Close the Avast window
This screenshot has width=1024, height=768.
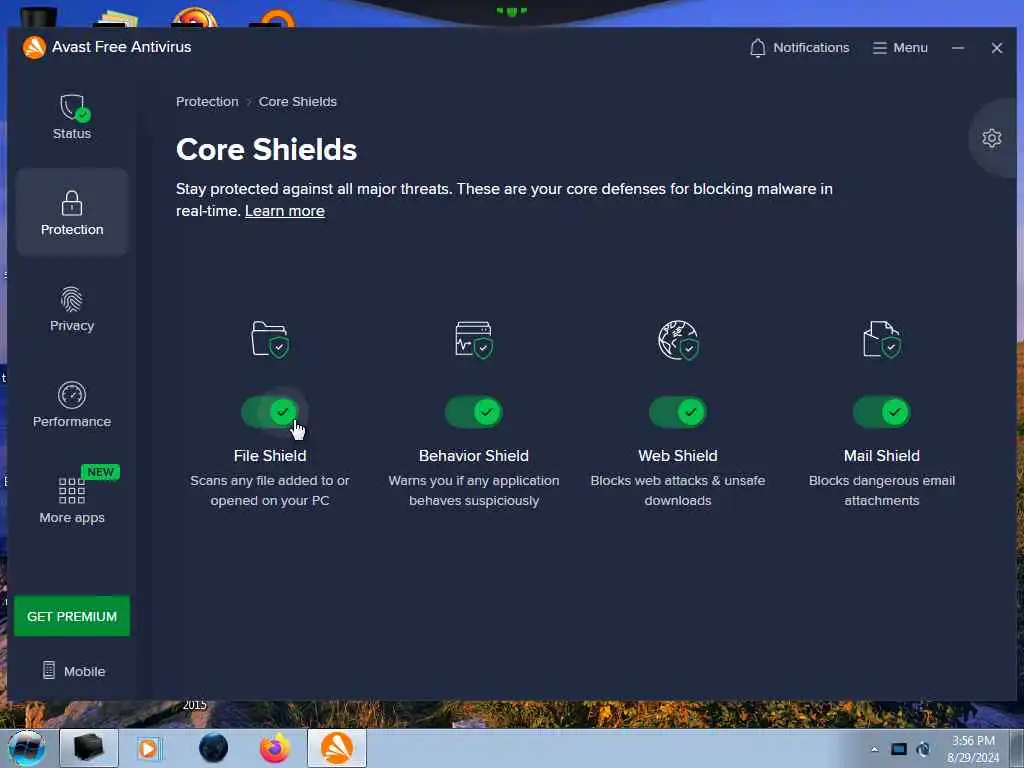(997, 48)
